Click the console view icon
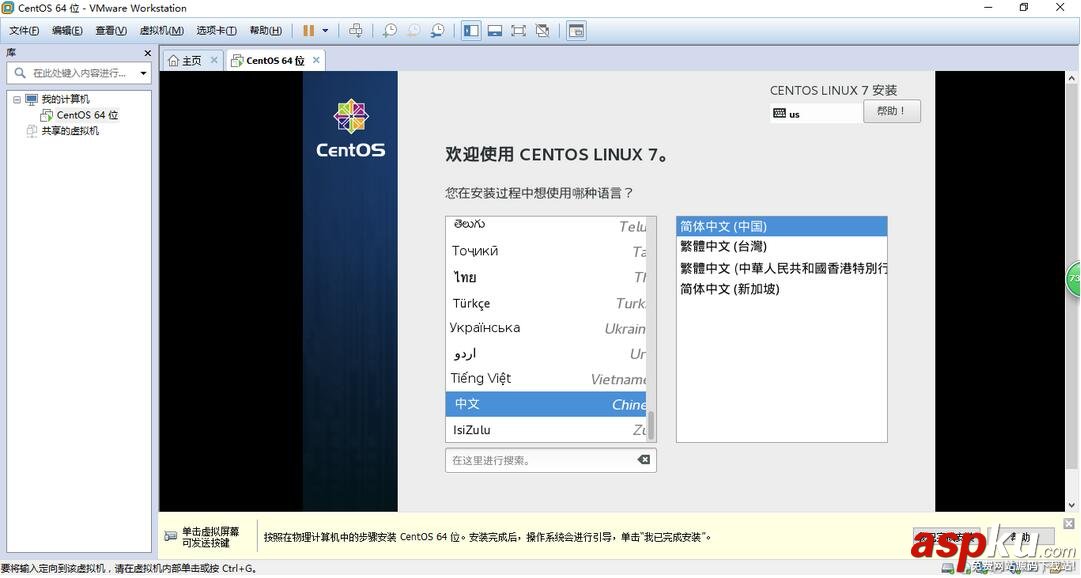The width and height of the screenshot is (1081, 578). [x=576, y=30]
